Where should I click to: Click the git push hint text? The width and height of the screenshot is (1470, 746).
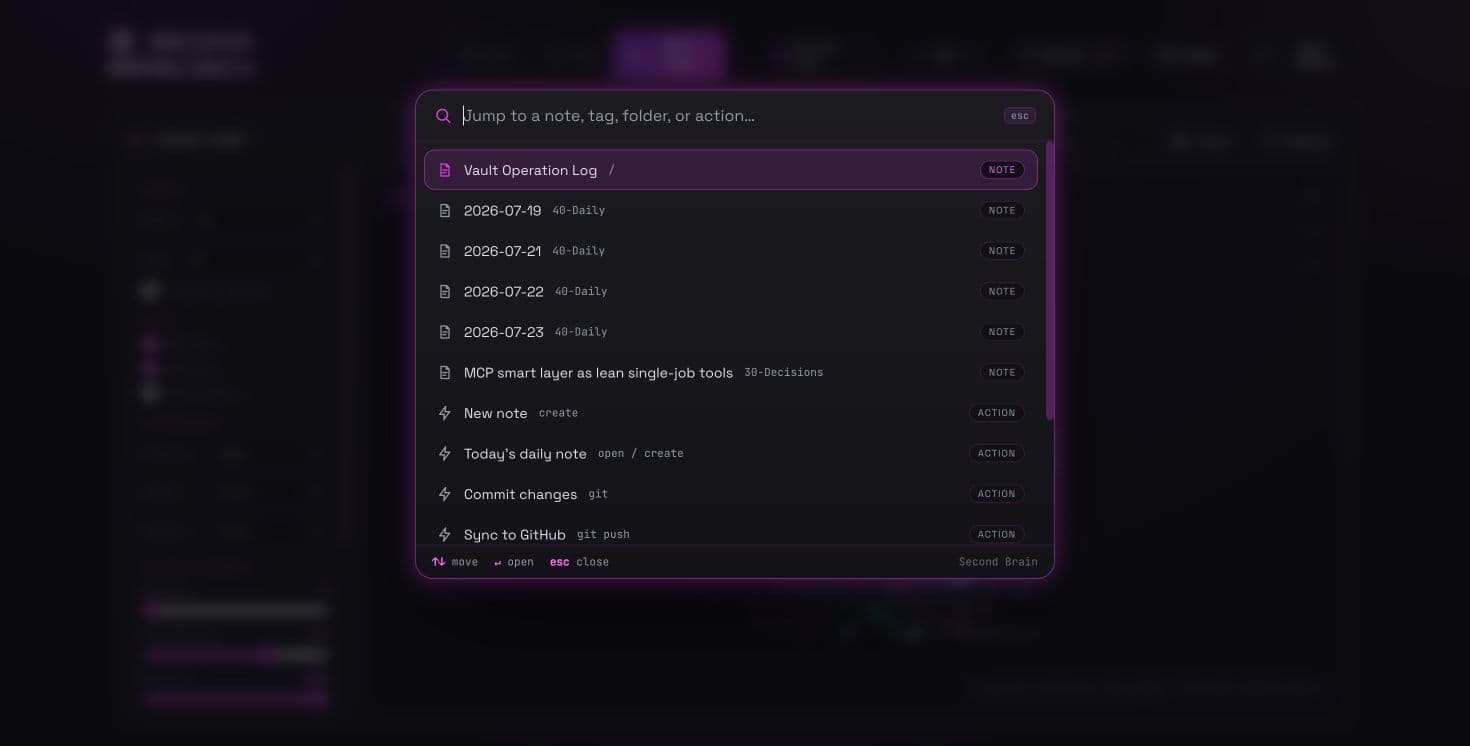tap(603, 534)
